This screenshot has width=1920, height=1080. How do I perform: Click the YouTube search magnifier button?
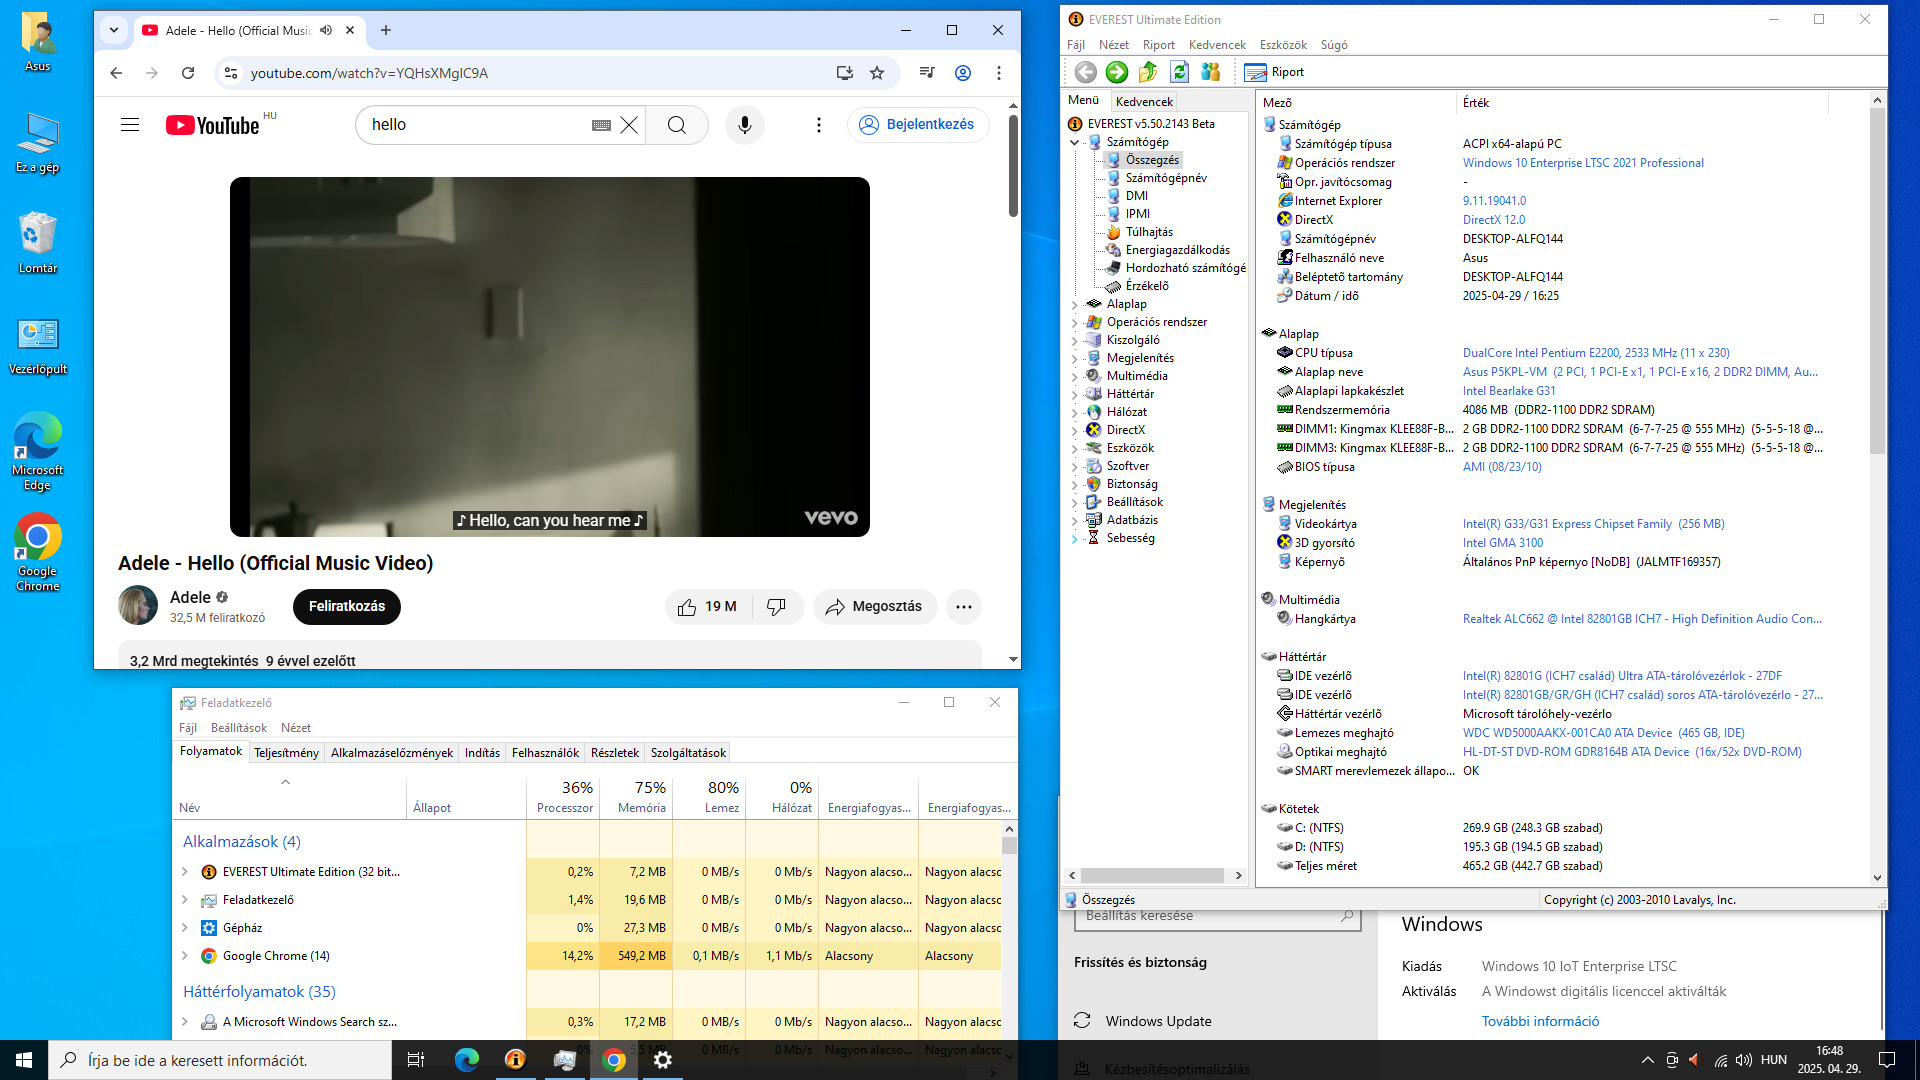point(677,125)
